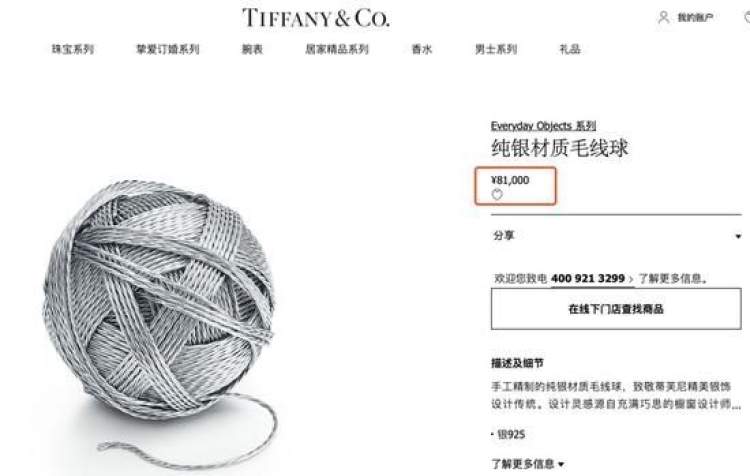This screenshot has width=750, height=476.
Task: Expand the 分享 share dropdown arrow
Action: point(738,236)
